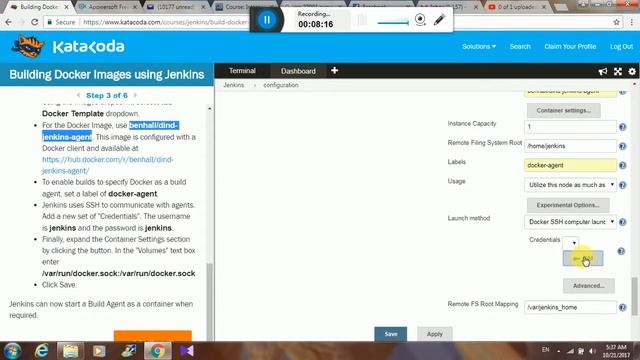Open help for Usage
The image size is (640, 360).
(x=622, y=185)
